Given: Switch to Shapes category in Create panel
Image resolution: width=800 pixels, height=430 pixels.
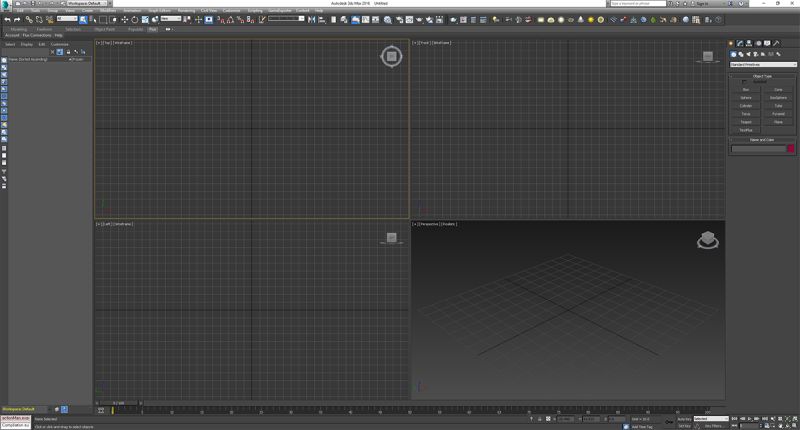Looking at the screenshot, I should pos(741,54).
